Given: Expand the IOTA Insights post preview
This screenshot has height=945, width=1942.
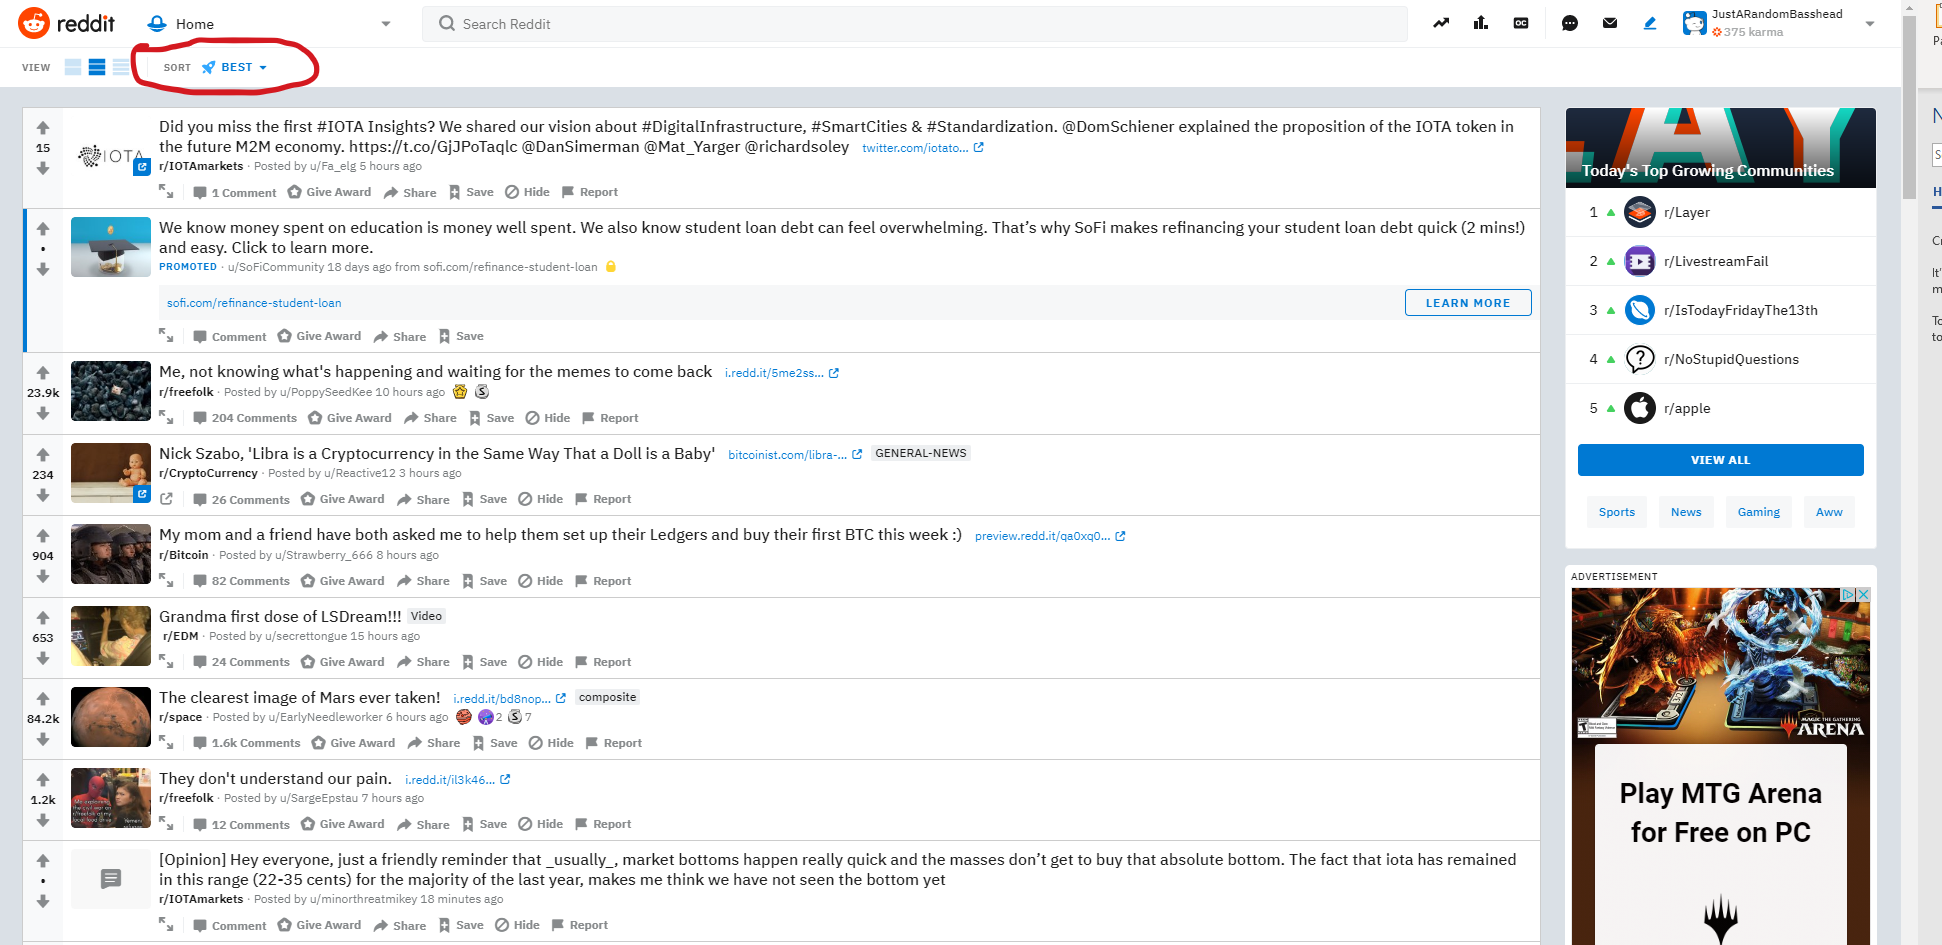Looking at the screenshot, I should 166,192.
